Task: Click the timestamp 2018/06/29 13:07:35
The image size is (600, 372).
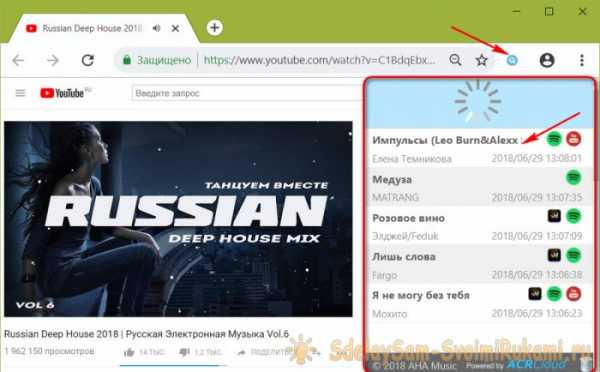Action: [x=536, y=197]
